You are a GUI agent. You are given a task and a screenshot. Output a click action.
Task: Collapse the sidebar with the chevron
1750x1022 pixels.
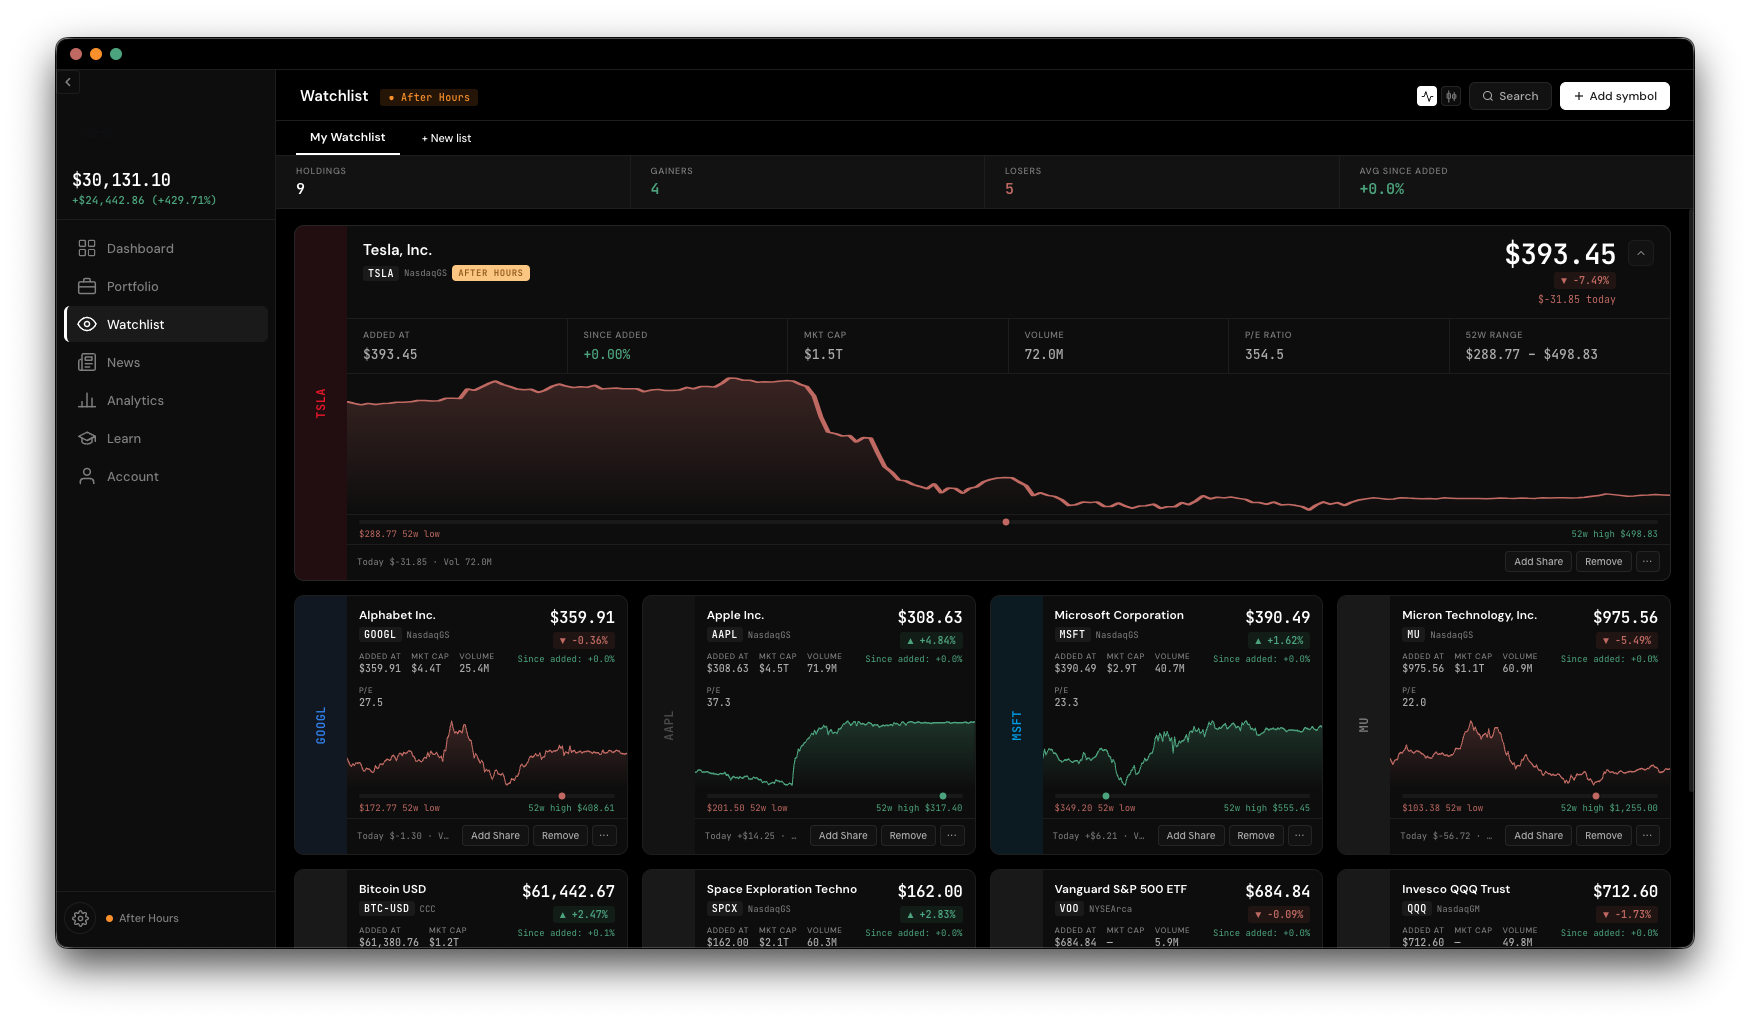68,82
